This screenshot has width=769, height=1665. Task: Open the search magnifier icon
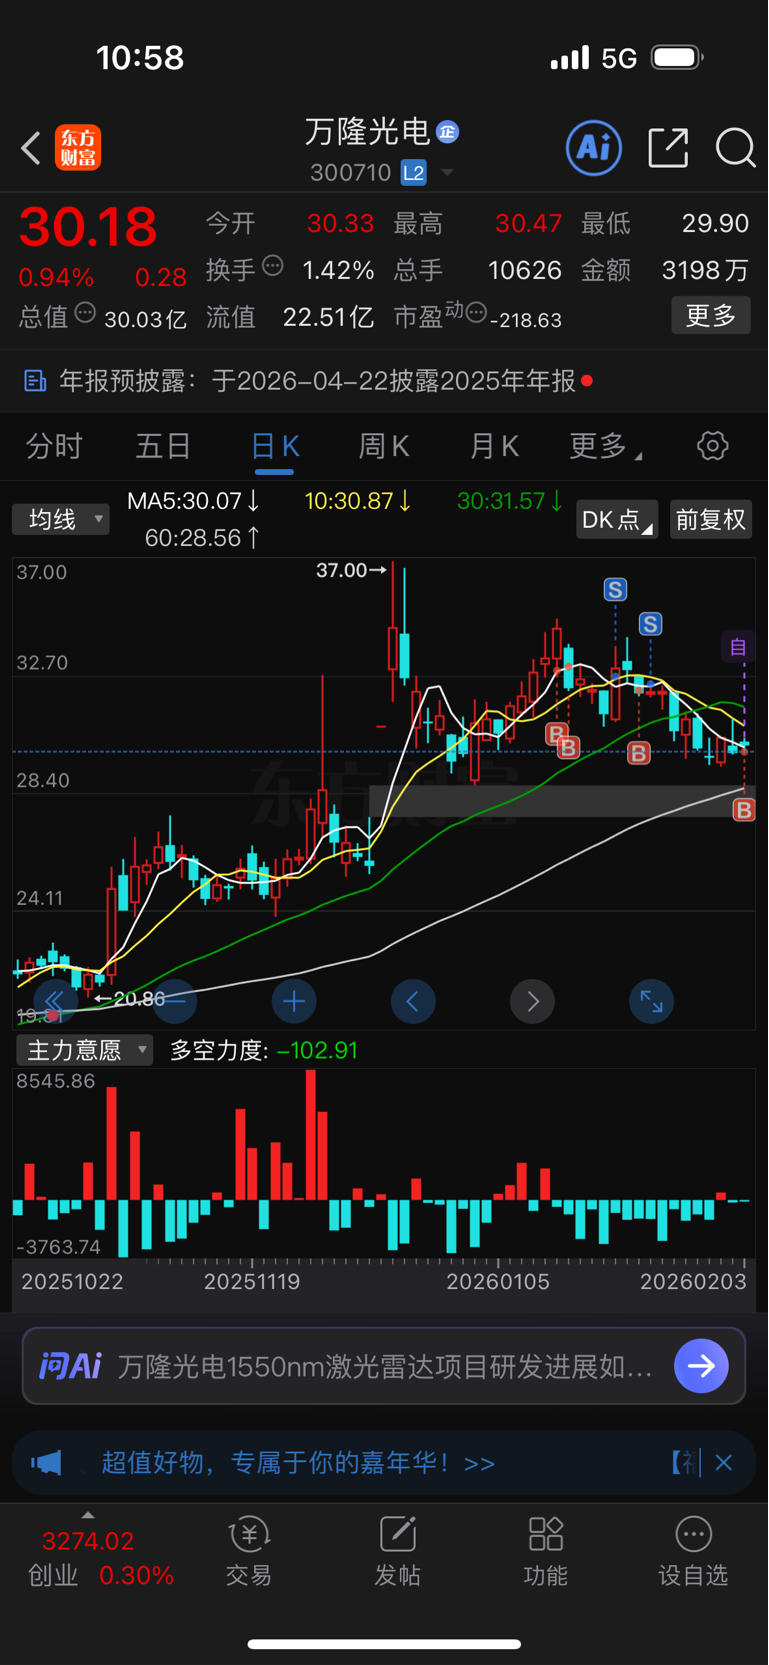click(x=735, y=148)
